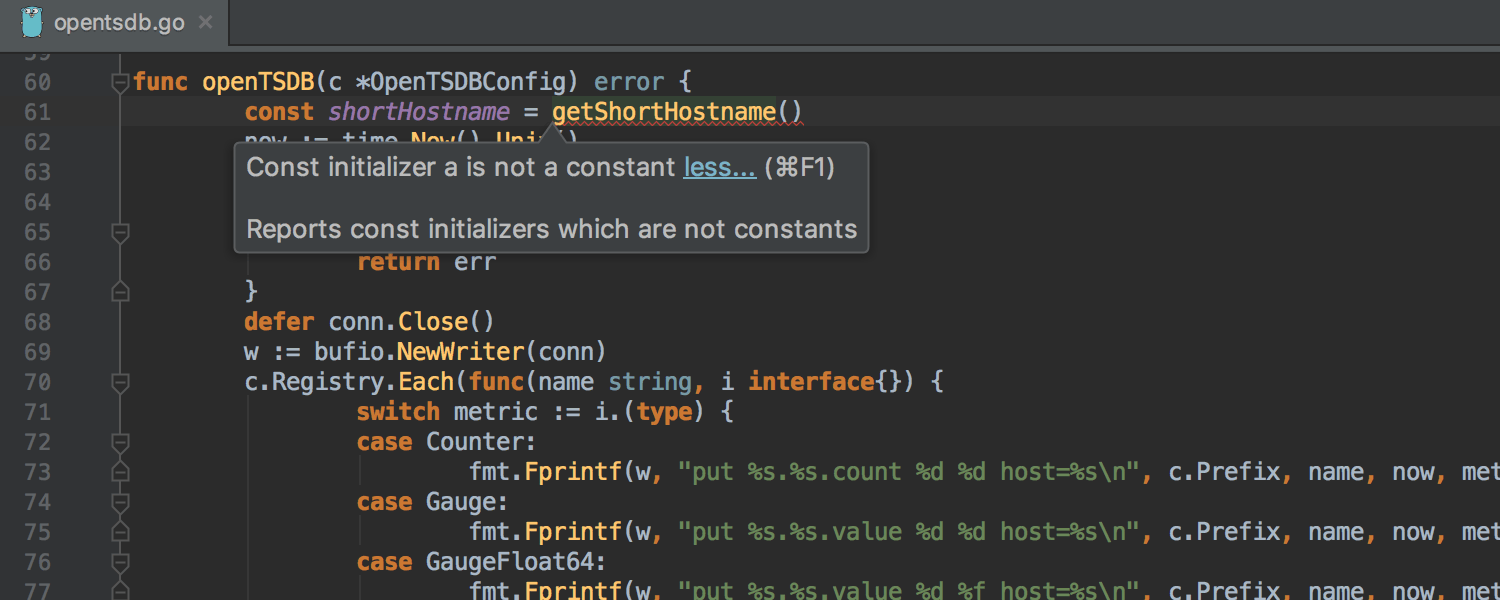
Task: Collapse the openTSDB function at line 60
Action: pos(120,82)
